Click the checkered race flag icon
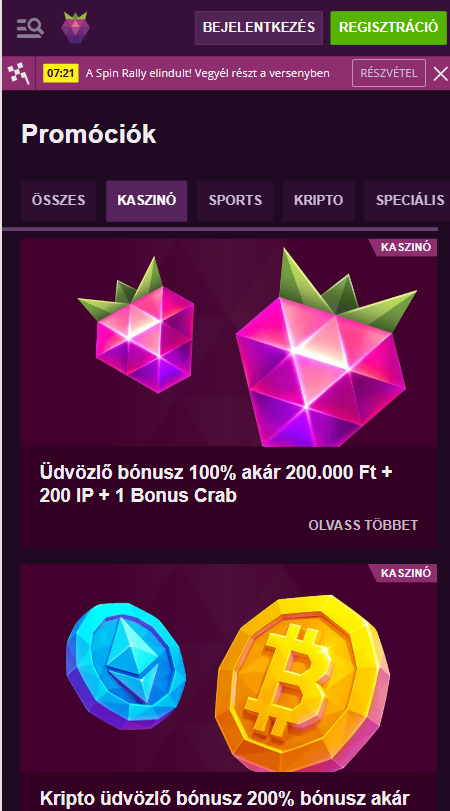This screenshot has height=811, width=450. (x=19, y=73)
